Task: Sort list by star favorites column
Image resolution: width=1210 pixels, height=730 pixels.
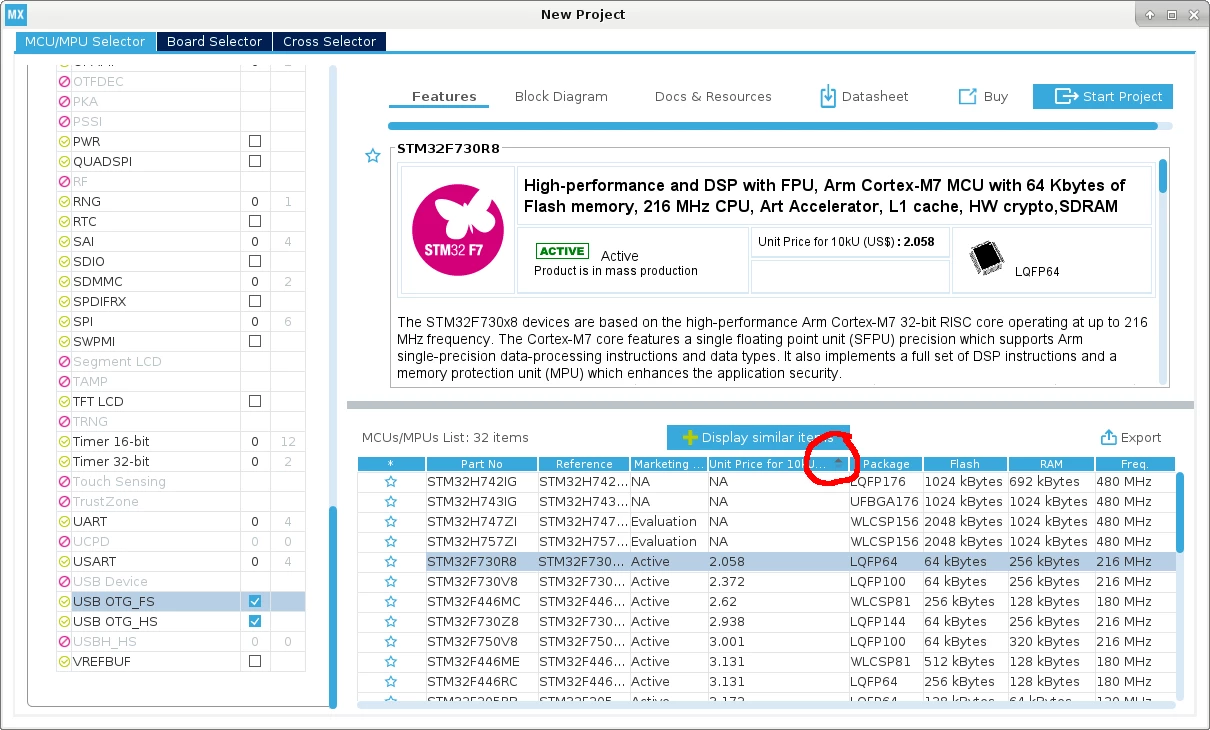Action: [391, 464]
